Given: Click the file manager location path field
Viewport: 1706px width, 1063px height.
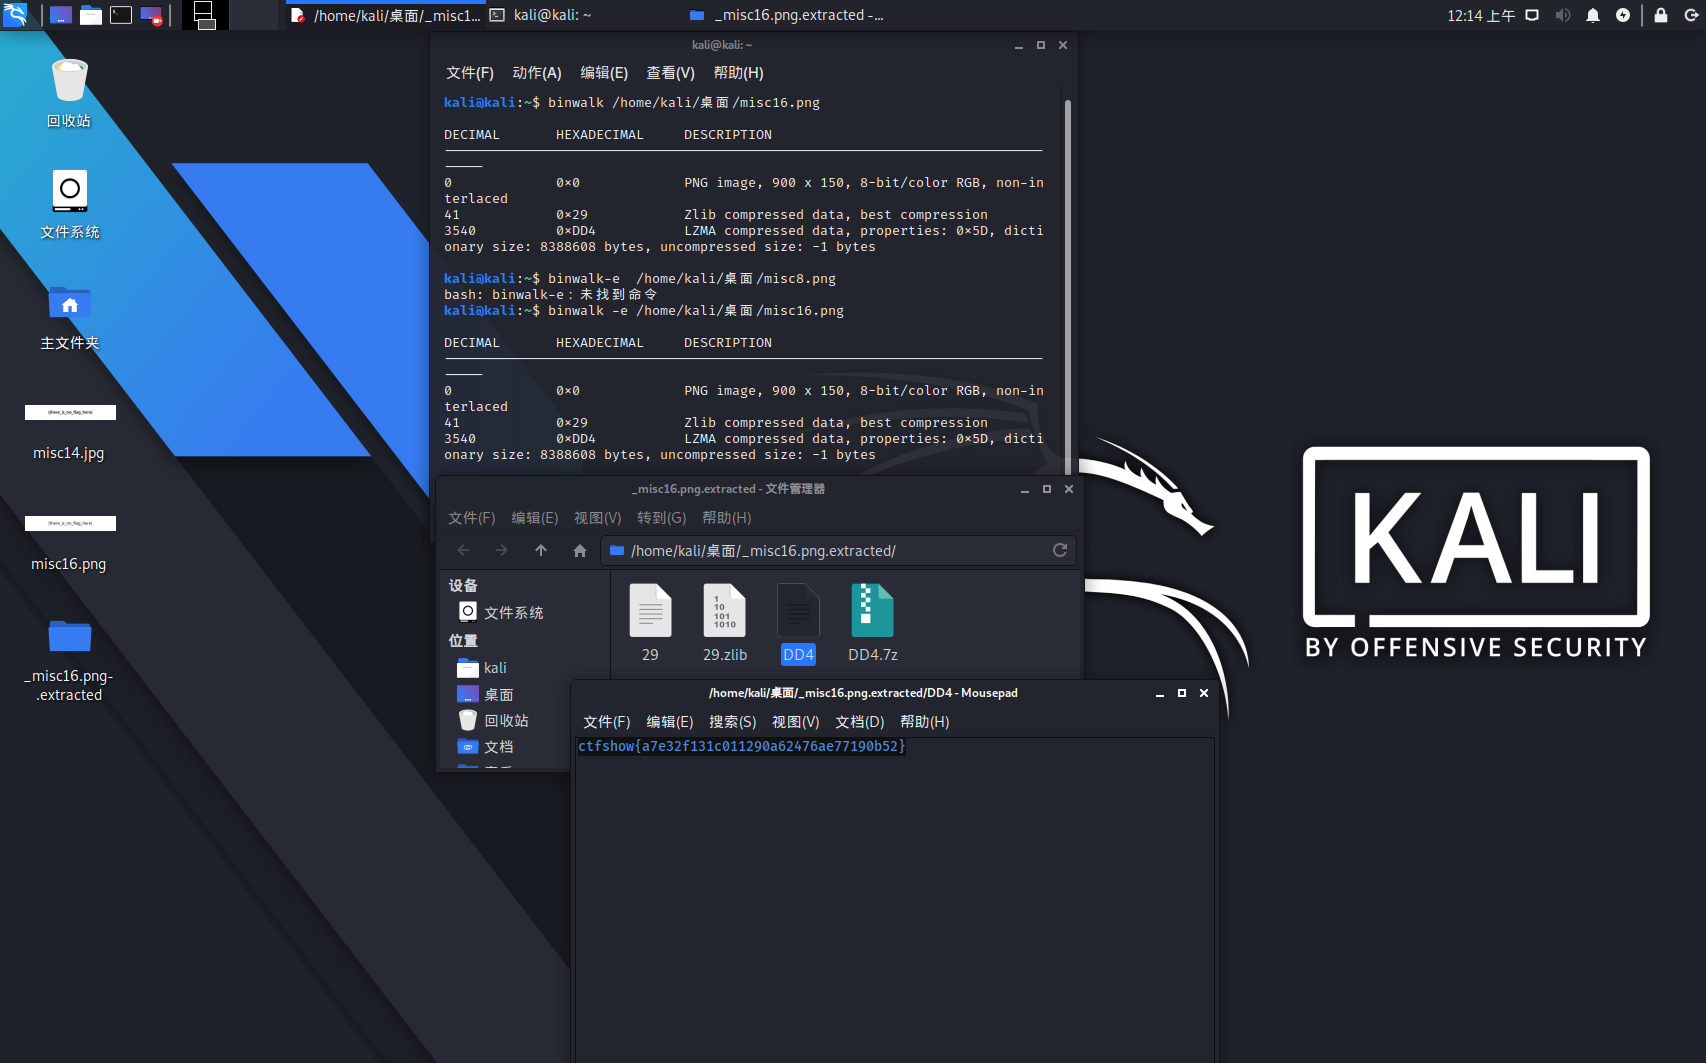Looking at the screenshot, I should coord(838,551).
